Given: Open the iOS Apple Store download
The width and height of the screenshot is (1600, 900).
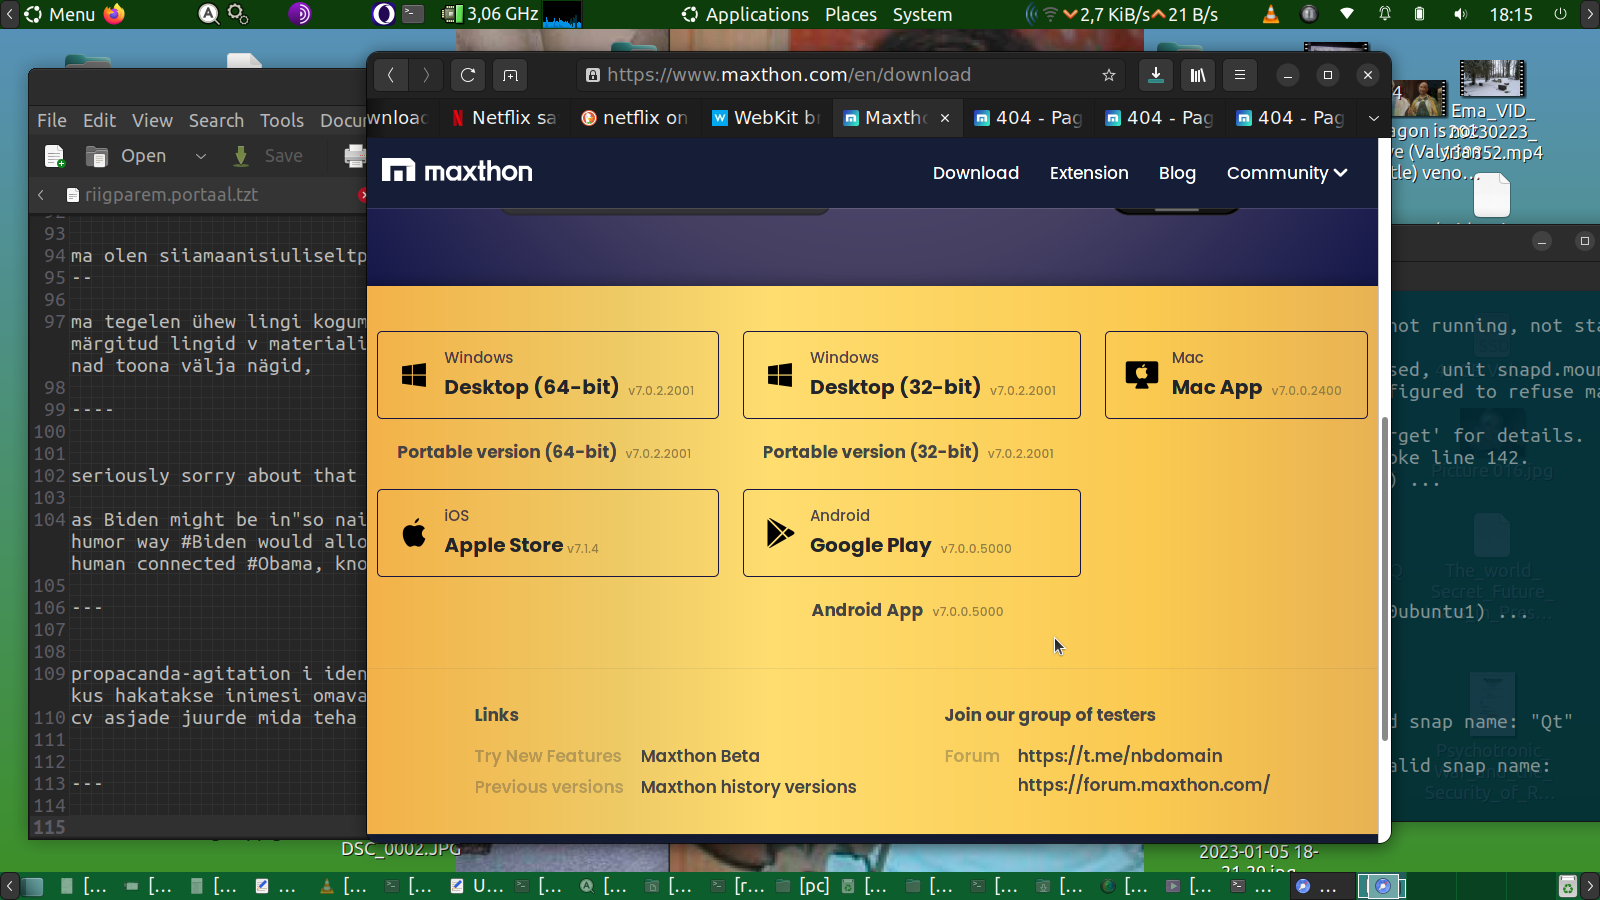Looking at the screenshot, I should pyautogui.click(x=548, y=533).
